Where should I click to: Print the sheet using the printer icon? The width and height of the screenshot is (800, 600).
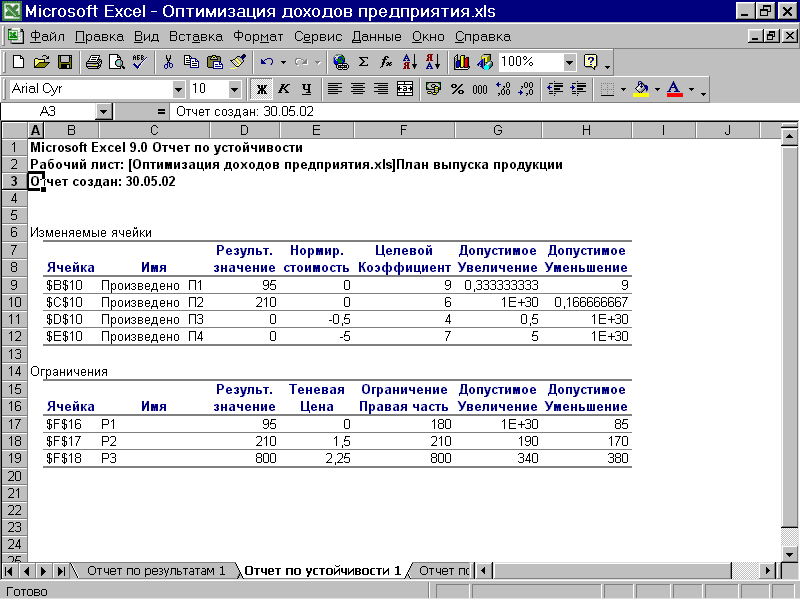[x=94, y=62]
